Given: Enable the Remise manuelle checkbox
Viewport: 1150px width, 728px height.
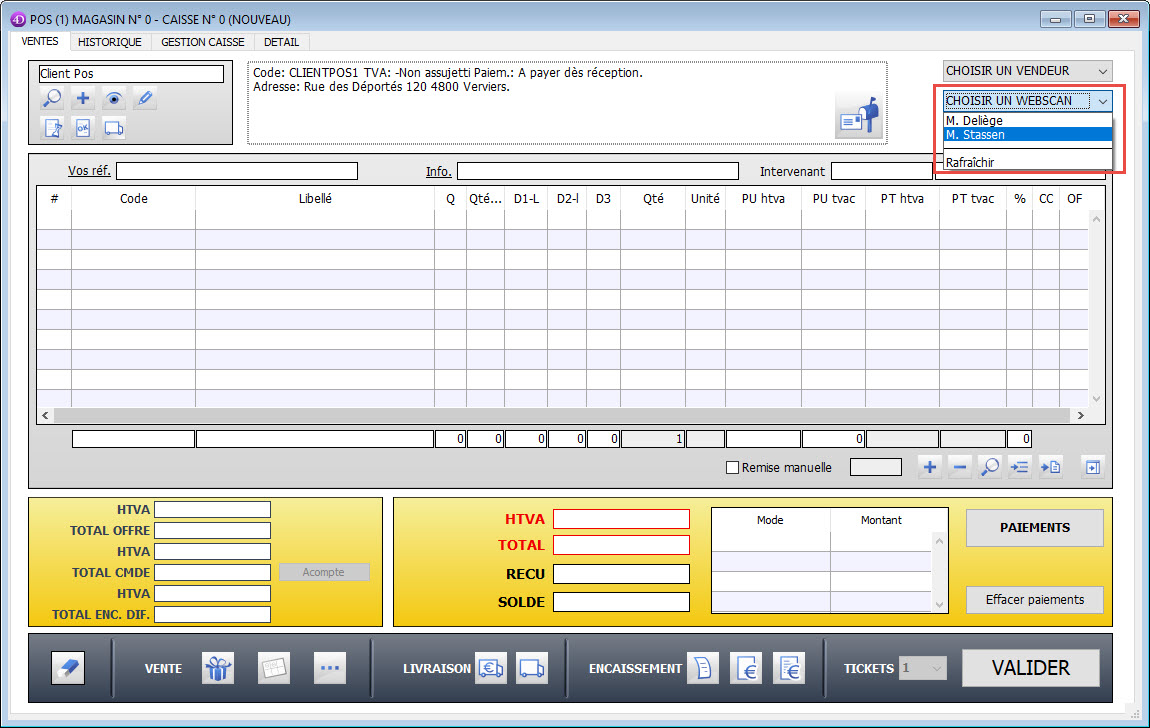Looking at the screenshot, I should [732, 467].
